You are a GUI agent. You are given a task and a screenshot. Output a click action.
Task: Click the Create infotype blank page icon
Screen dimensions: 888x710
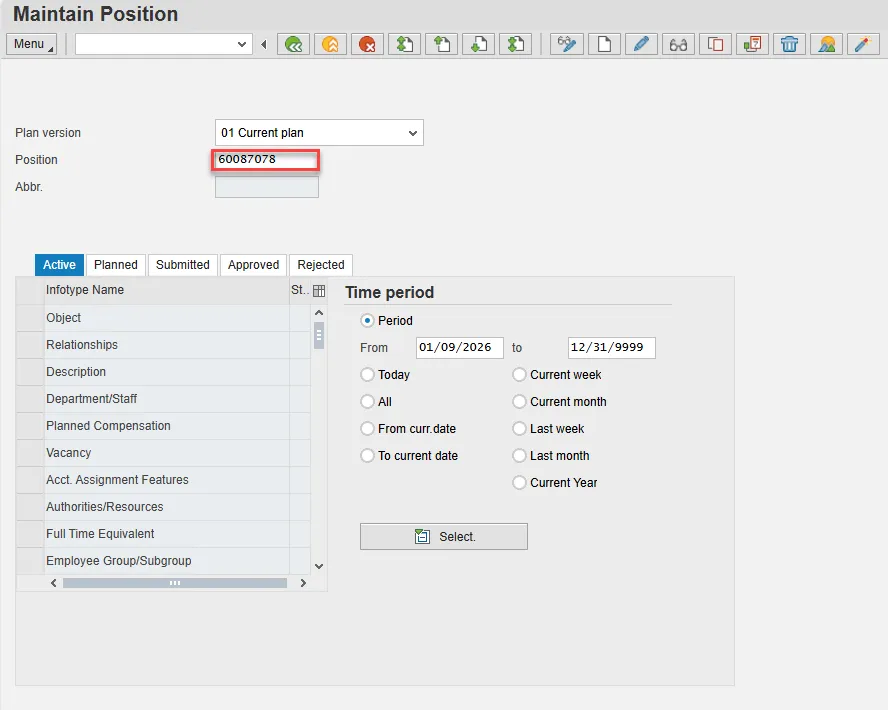coord(604,44)
